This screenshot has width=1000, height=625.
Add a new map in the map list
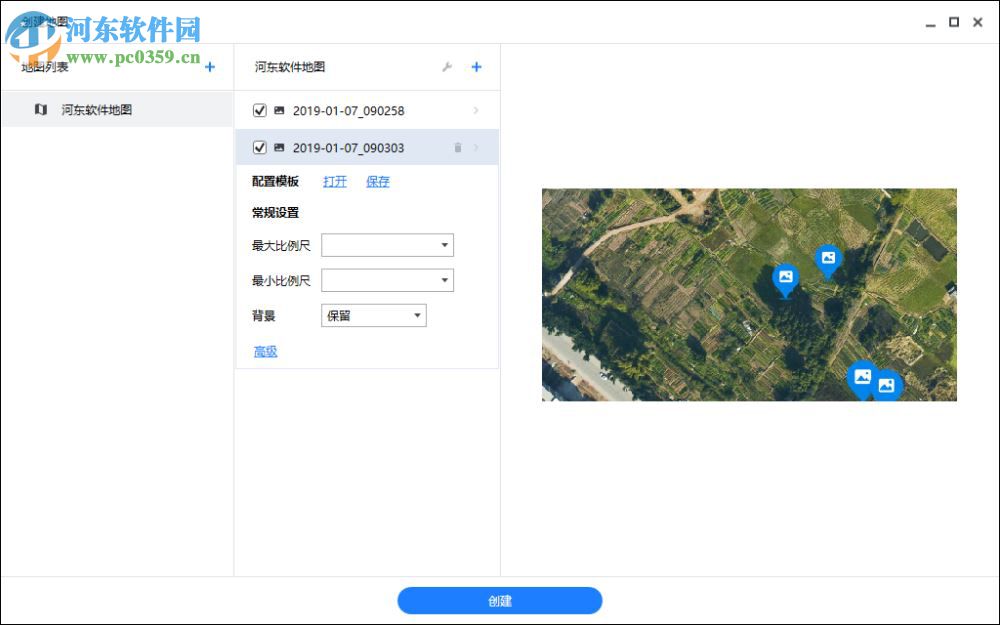pyautogui.click(x=210, y=67)
